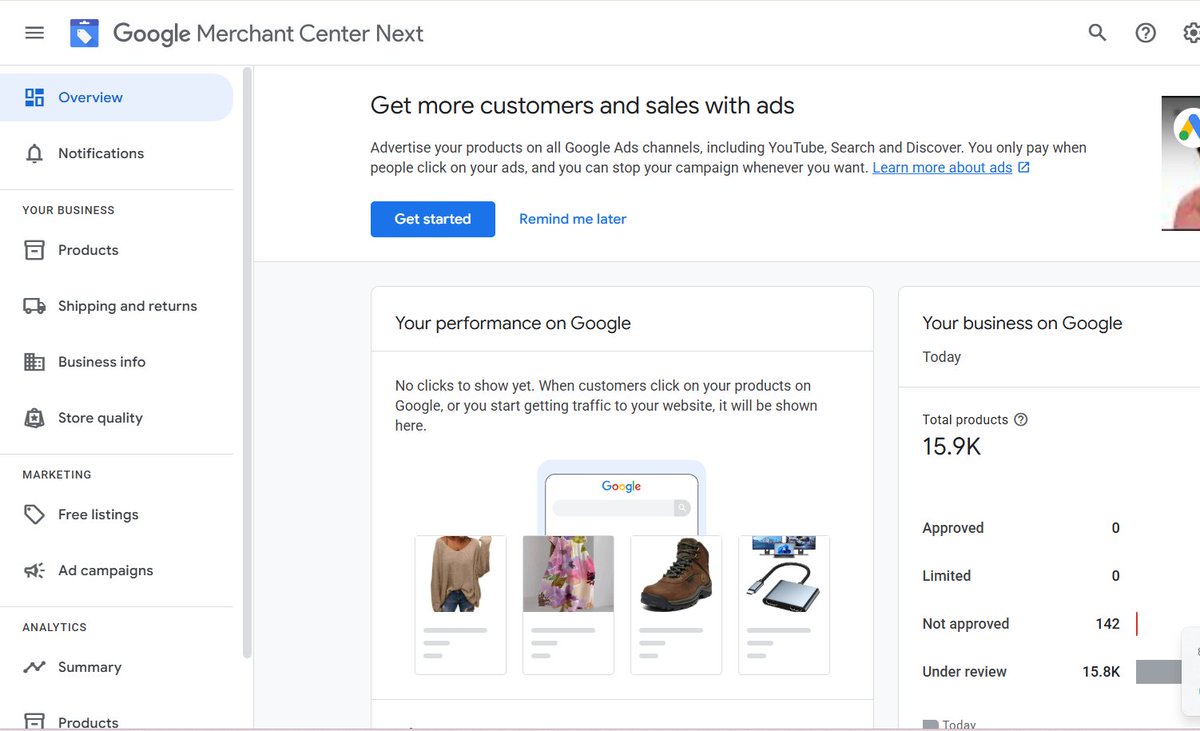The height and width of the screenshot is (731, 1200).
Task: Click the Ad campaigns megaphone icon
Action: (x=34, y=570)
